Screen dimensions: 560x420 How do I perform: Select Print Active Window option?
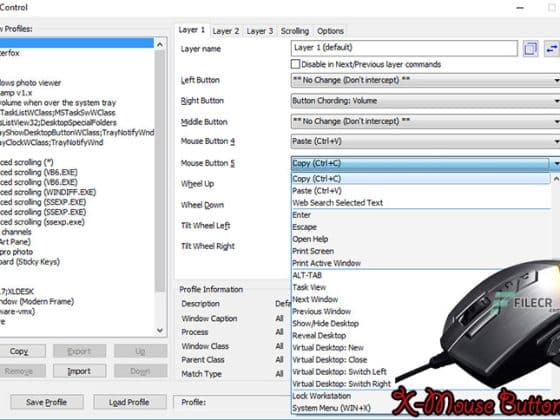421,263
